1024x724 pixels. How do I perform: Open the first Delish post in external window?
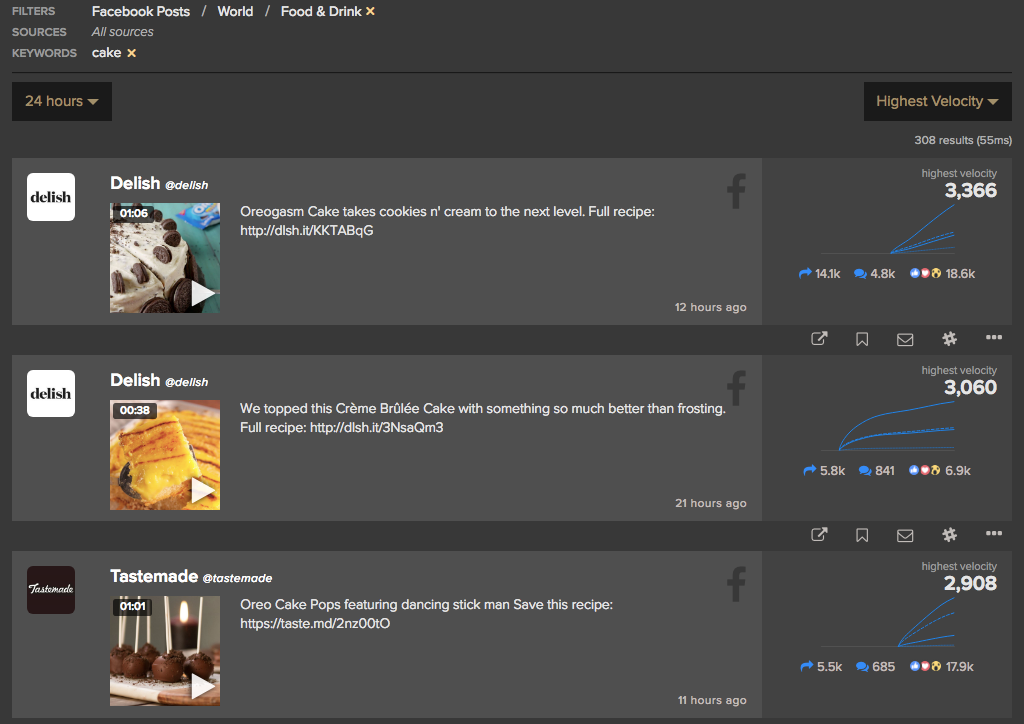pyautogui.click(x=819, y=339)
